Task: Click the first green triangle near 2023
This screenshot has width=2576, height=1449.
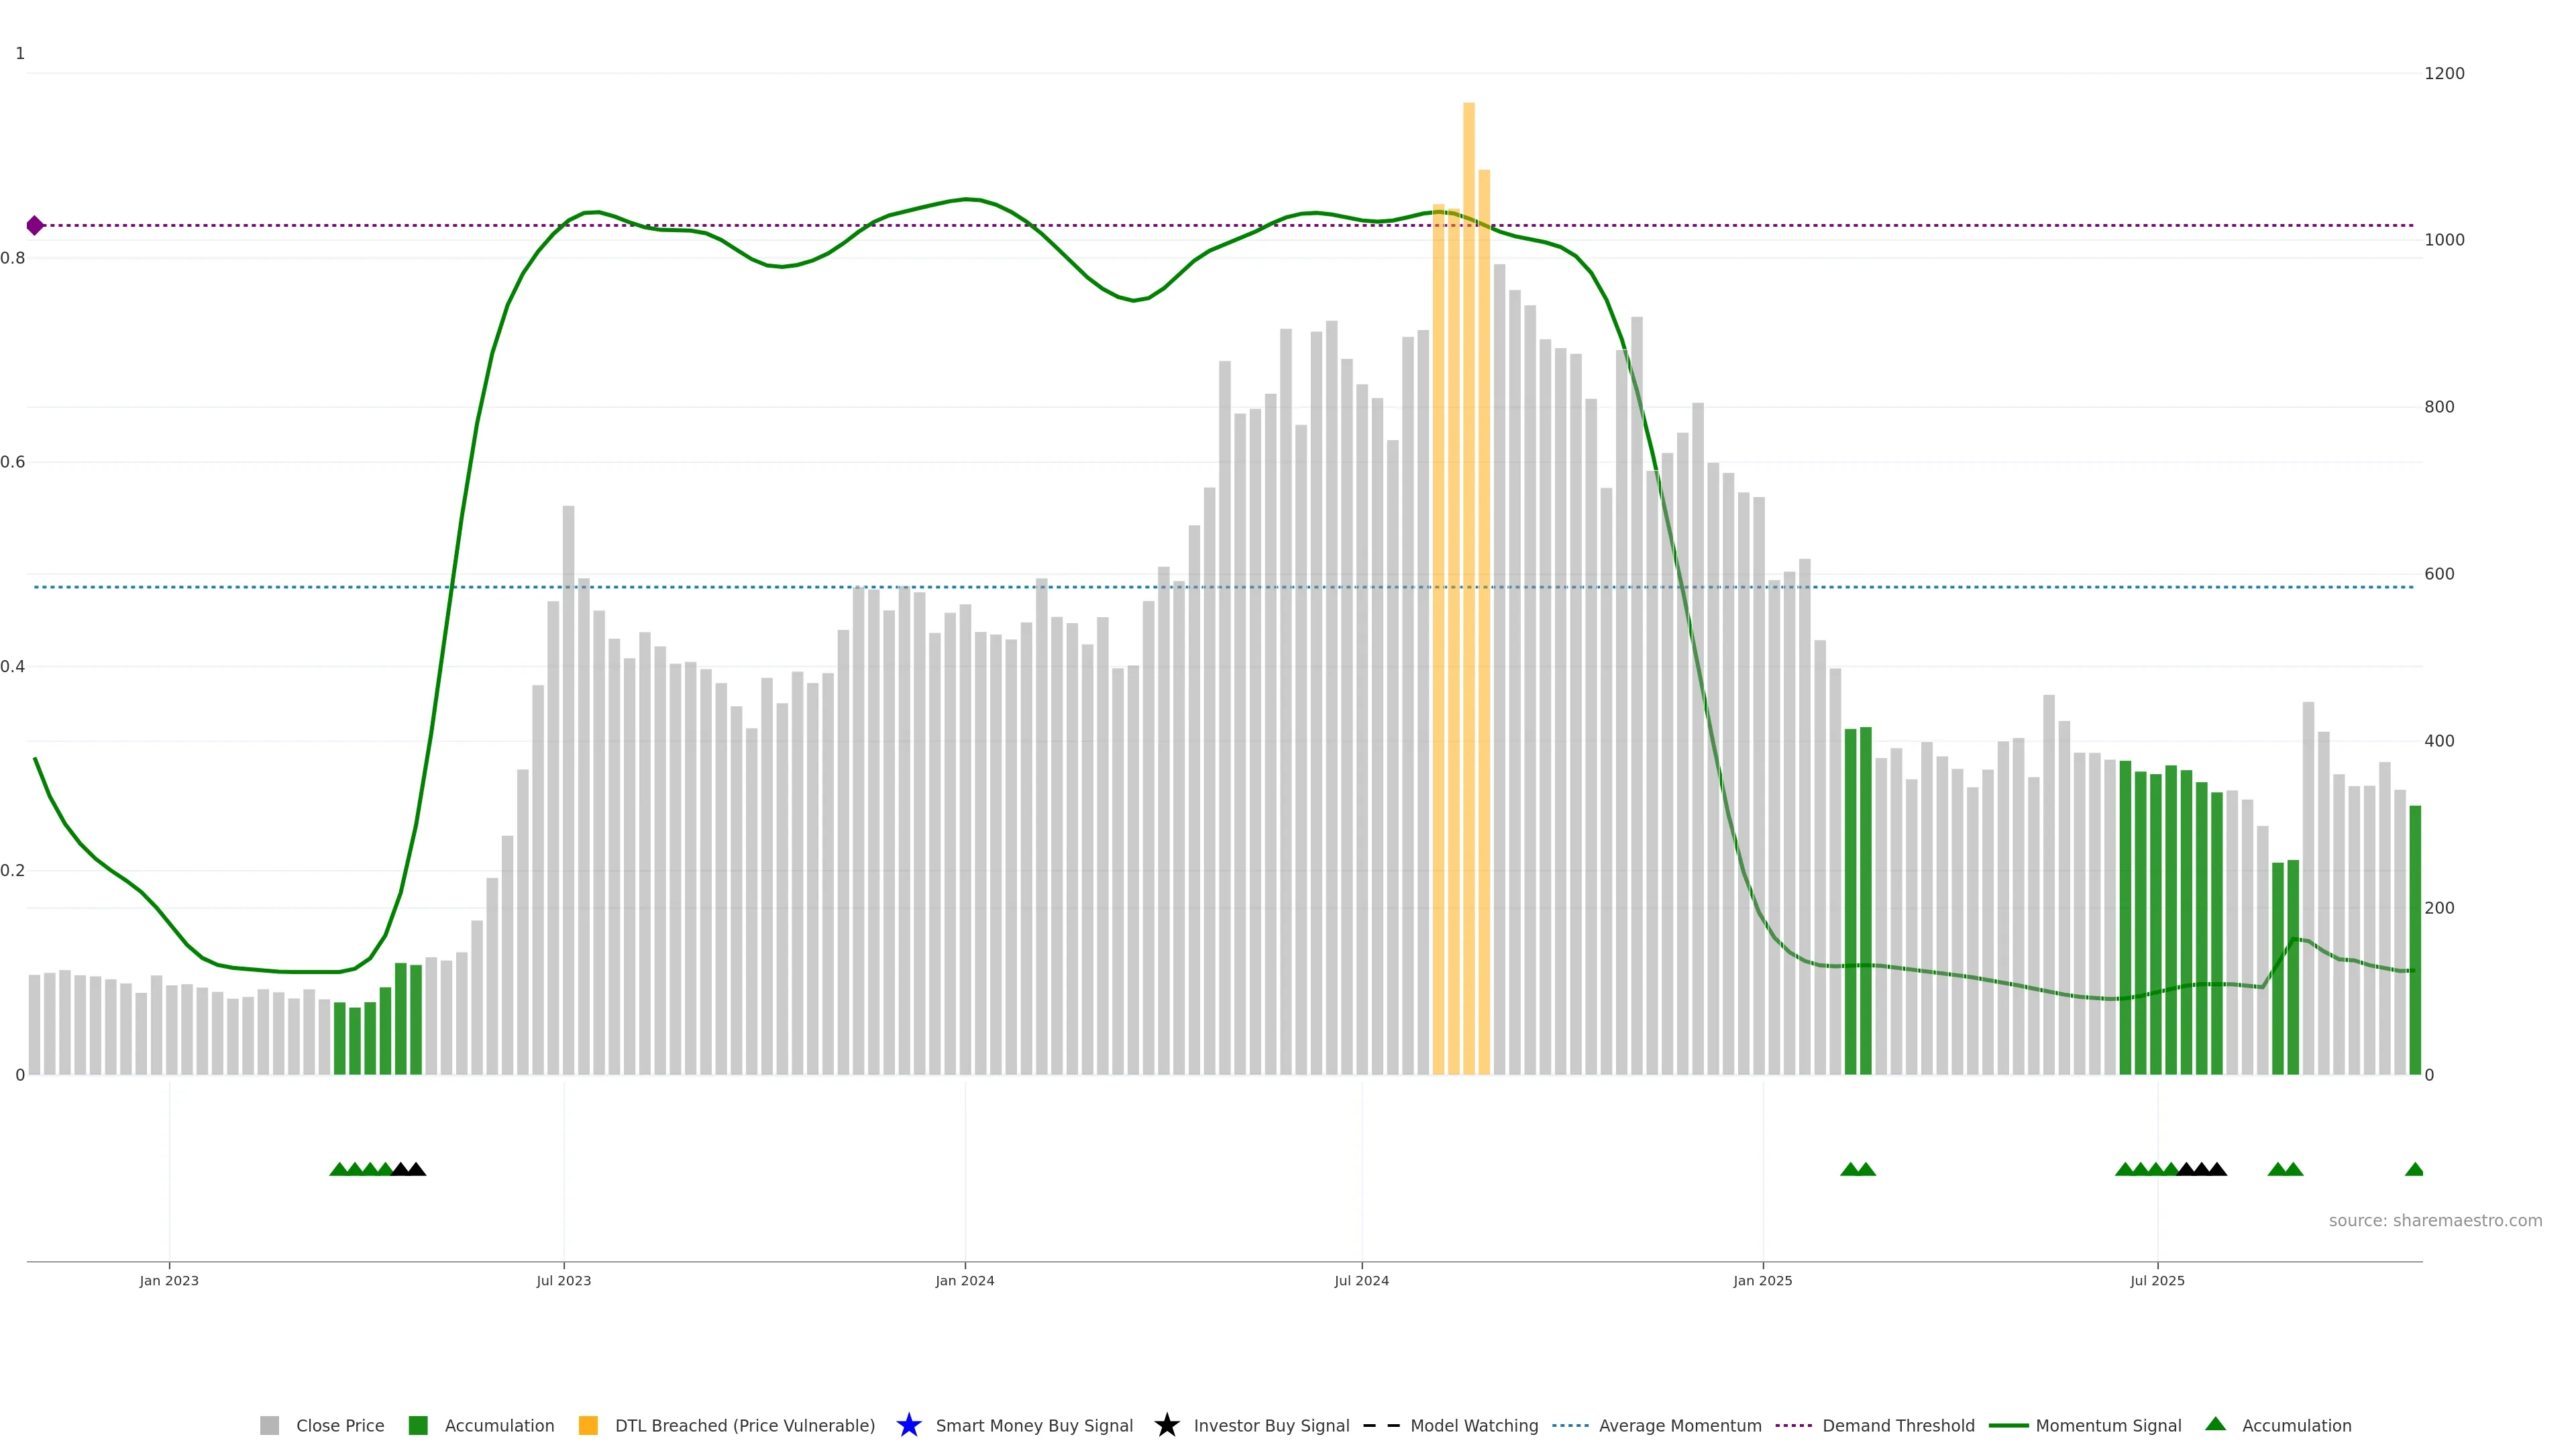Action: 339,1169
